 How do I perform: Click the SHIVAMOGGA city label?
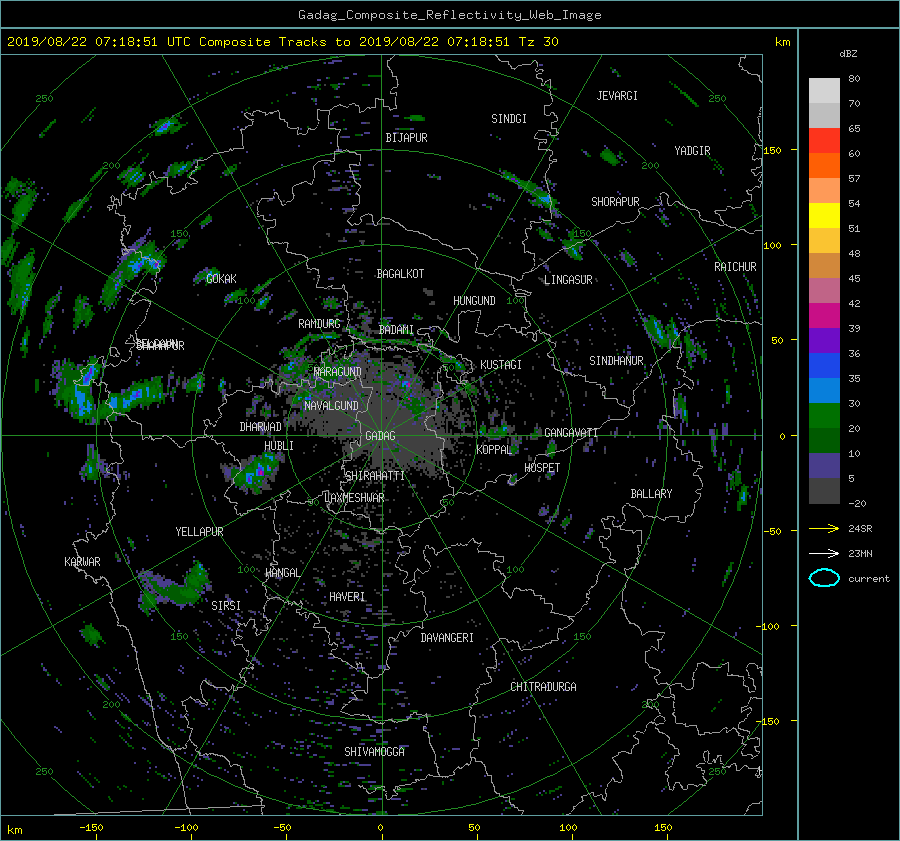[x=374, y=752]
